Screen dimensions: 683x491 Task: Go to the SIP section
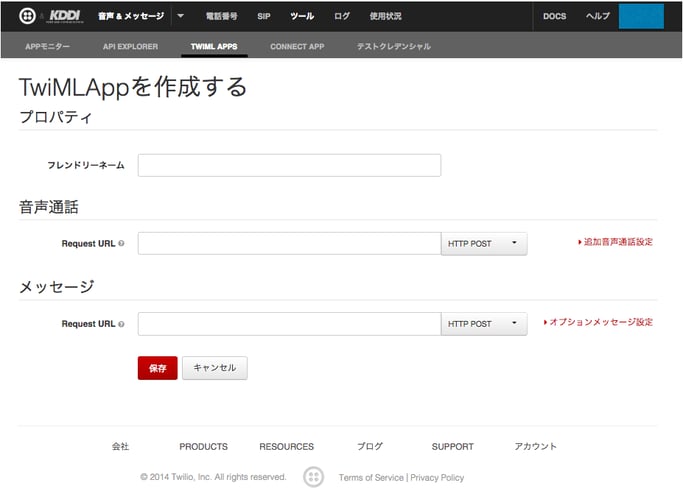pyautogui.click(x=264, y=16)
